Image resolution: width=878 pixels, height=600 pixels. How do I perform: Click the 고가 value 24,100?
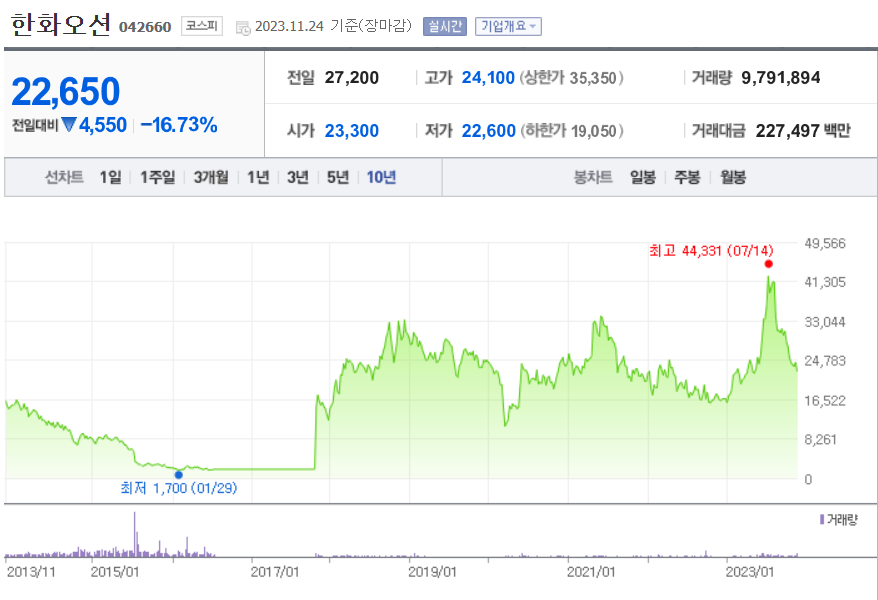coord(488,77)
